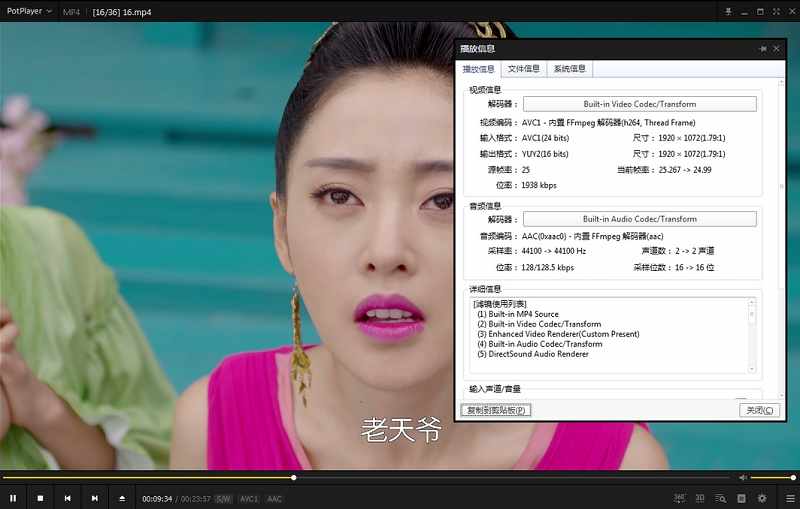Toggle the S/W decoder indicator
The width and height of the screenshot is (800, 509).
pos(222,498)
